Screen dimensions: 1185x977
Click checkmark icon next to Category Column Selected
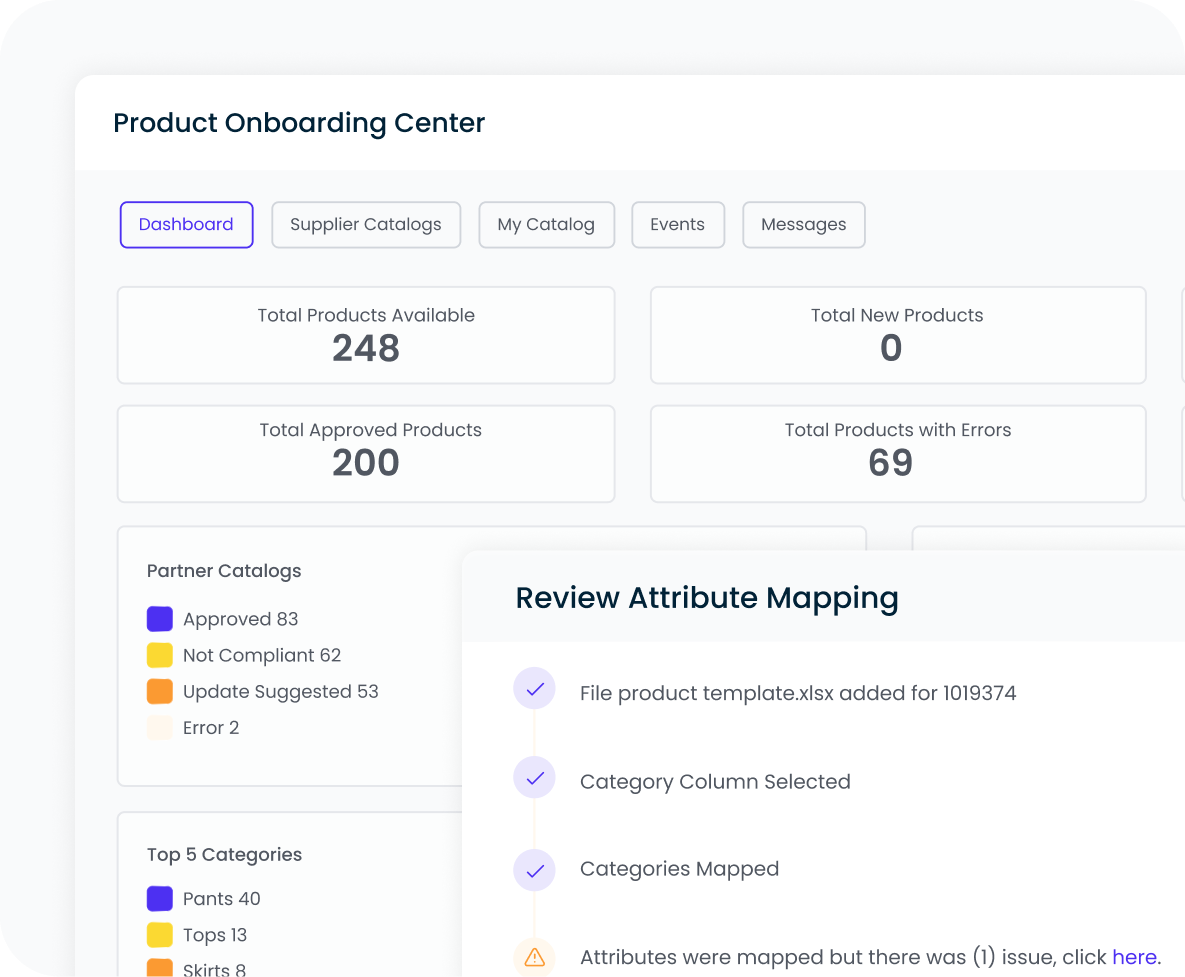click(x=534, y=778)
